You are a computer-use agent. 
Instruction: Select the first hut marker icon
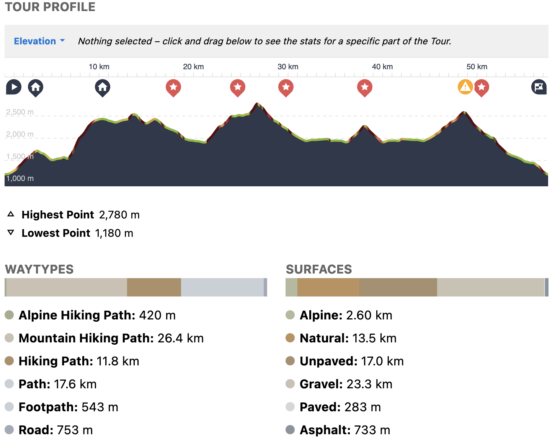click(x=36, y=88)
